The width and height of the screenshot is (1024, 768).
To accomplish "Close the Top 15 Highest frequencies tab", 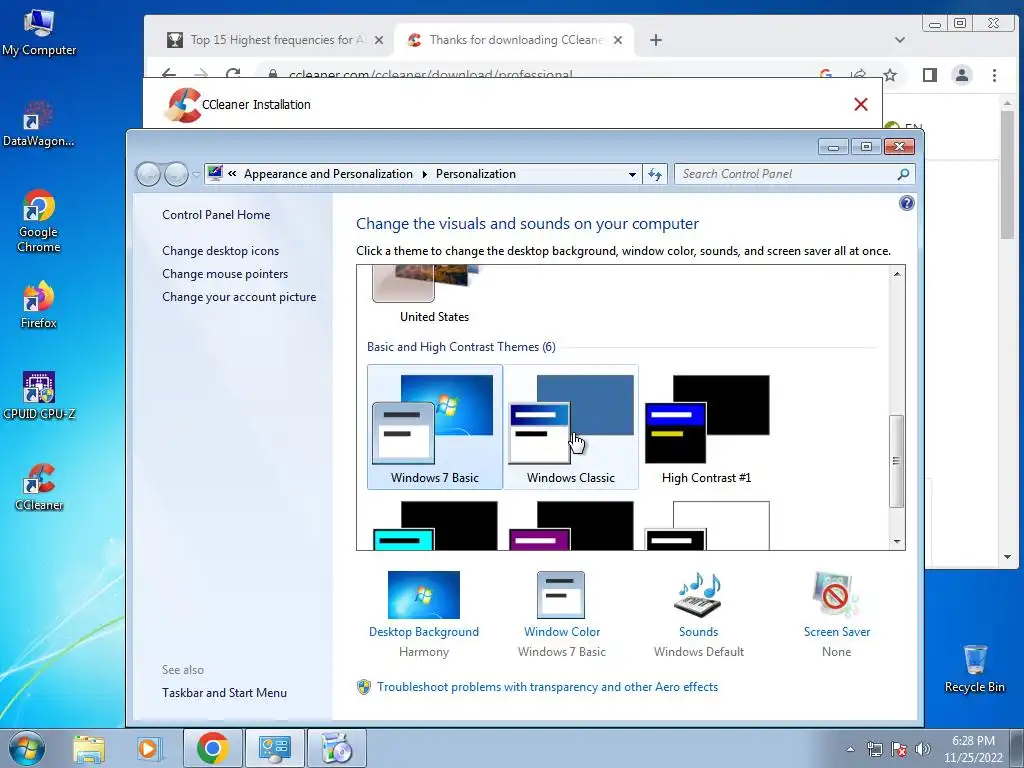I will 379,40.
